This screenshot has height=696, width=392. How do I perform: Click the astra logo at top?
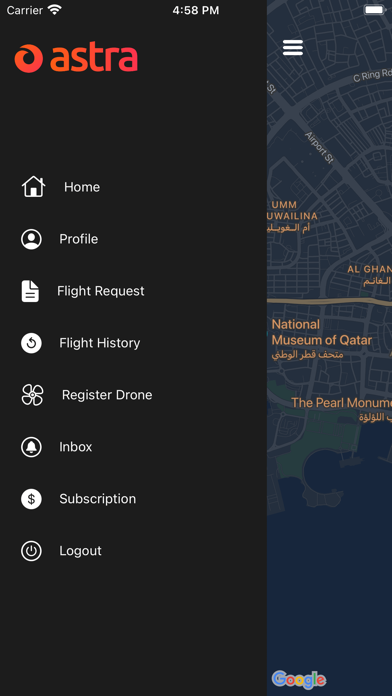(76, 58)
